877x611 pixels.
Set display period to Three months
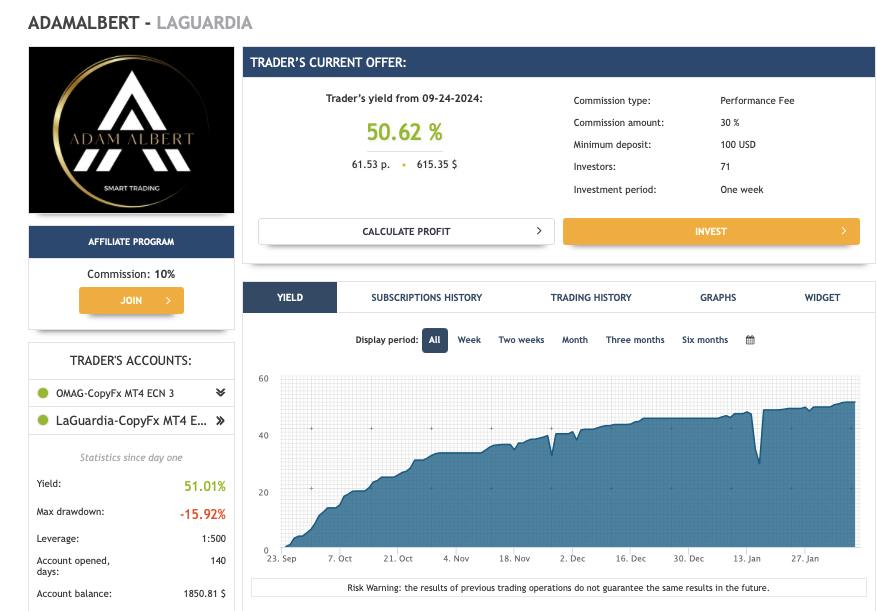[635, 340]
